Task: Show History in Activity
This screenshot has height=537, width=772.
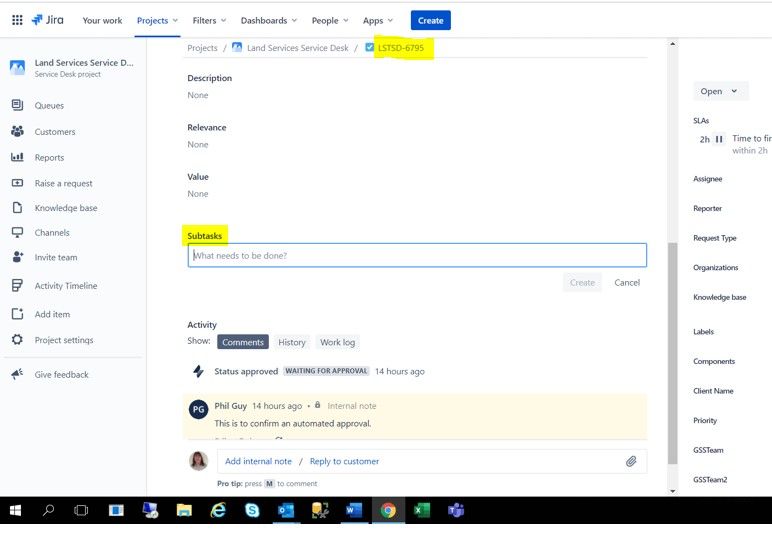Action: [x=292, y=342]
